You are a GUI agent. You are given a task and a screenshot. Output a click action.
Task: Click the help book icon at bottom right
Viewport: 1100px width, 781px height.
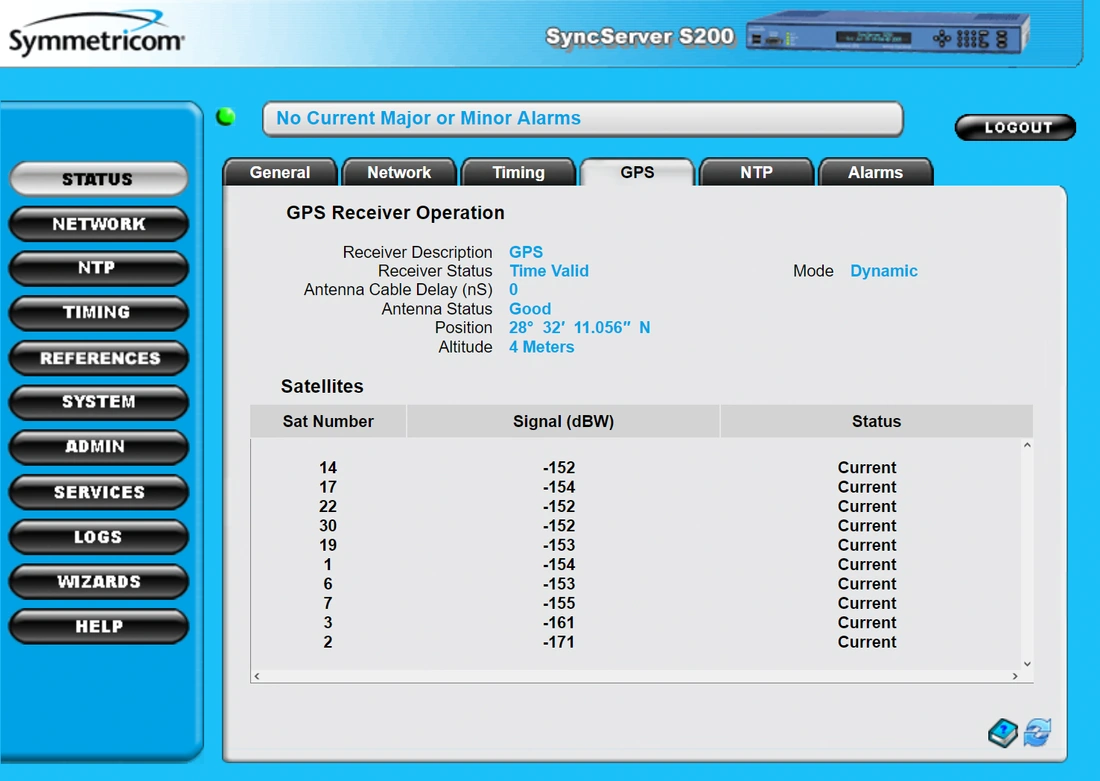click(1002, 733)
